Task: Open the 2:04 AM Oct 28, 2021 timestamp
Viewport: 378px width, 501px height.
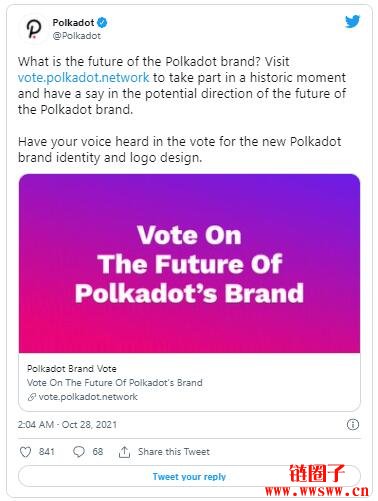Action: tap(67, 425)
